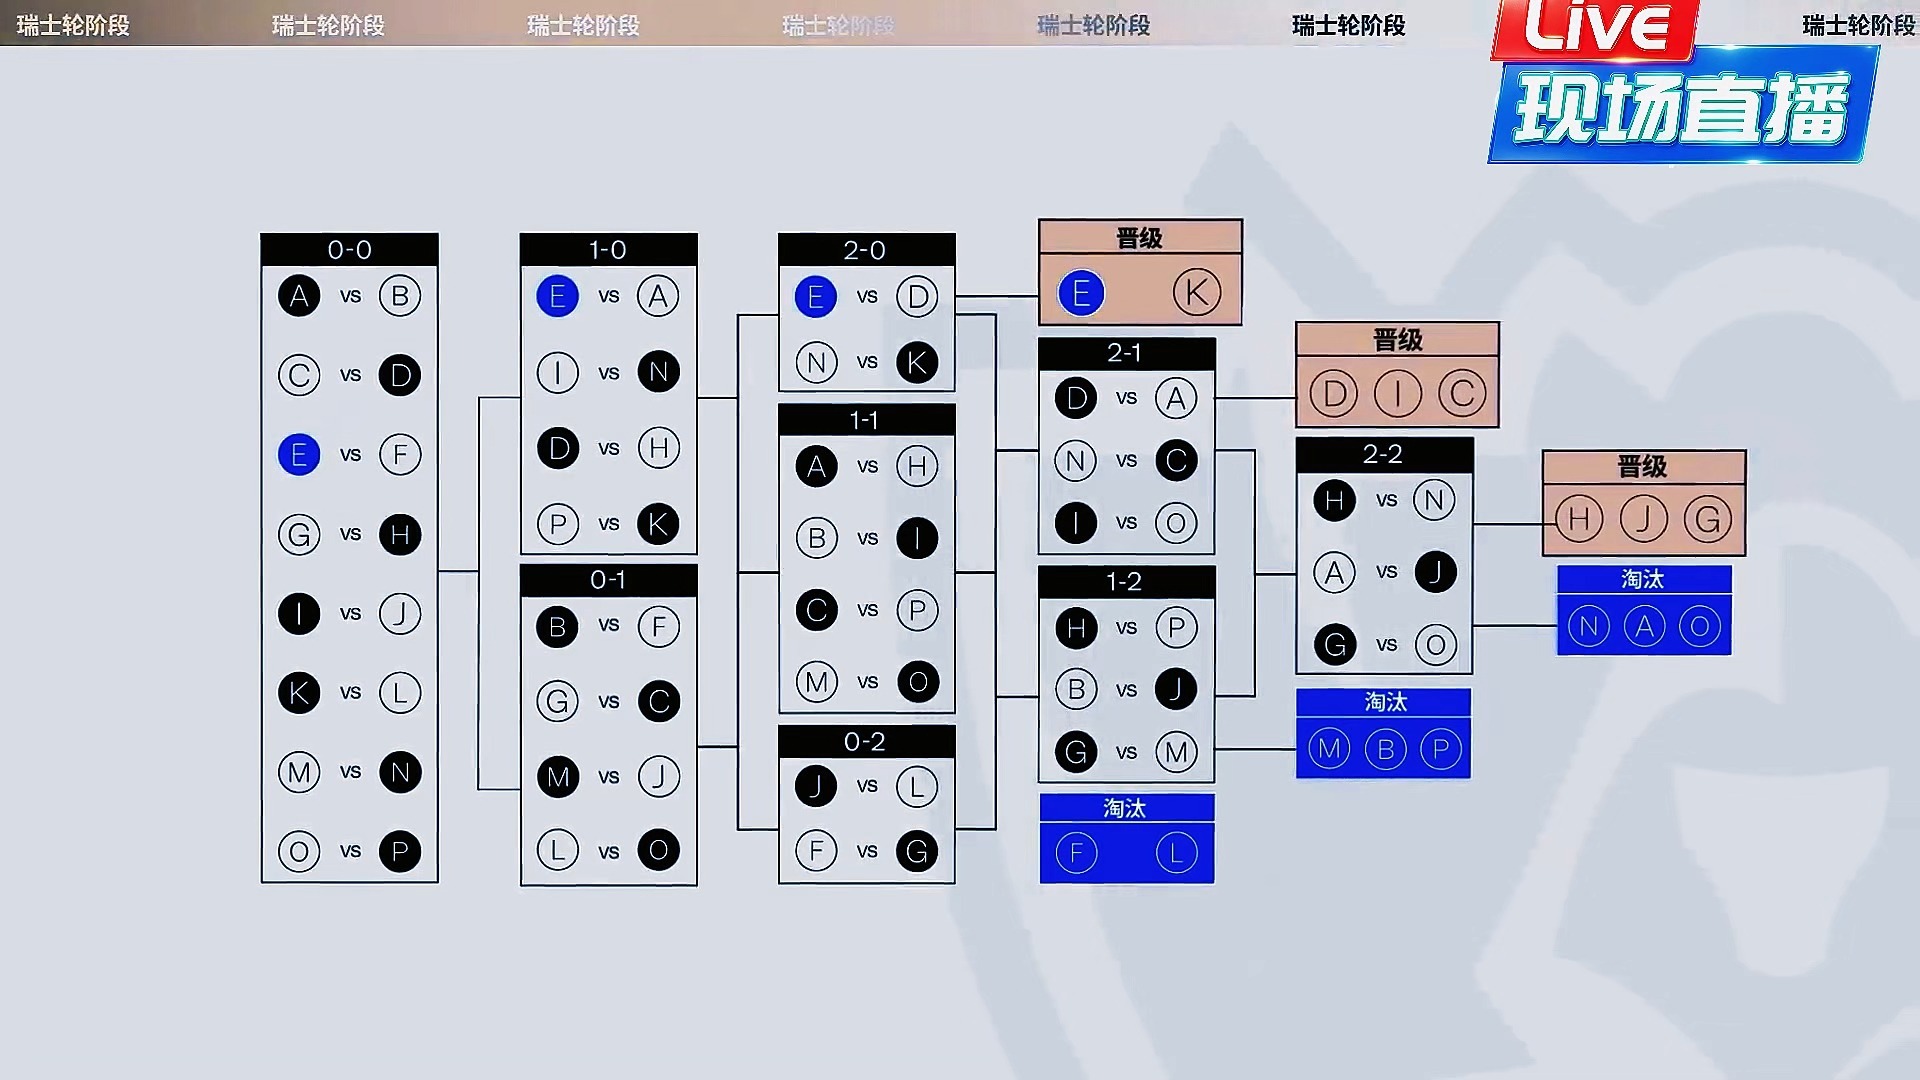The image size is (1920, 1080).
Task: Select the black J circle in the 2-2 box
Action: click(x=1435, y=572)
